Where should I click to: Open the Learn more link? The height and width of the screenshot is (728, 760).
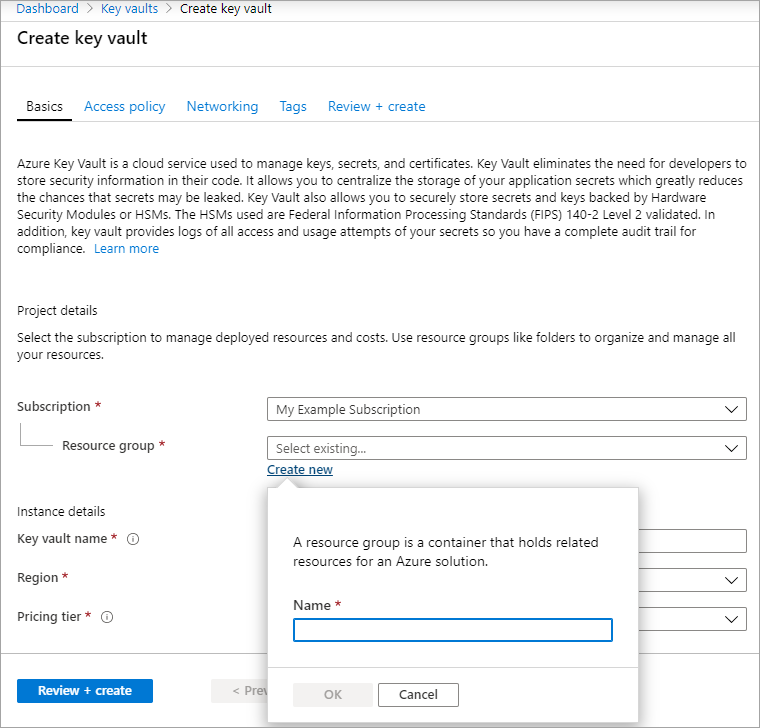tap(126, 249)
